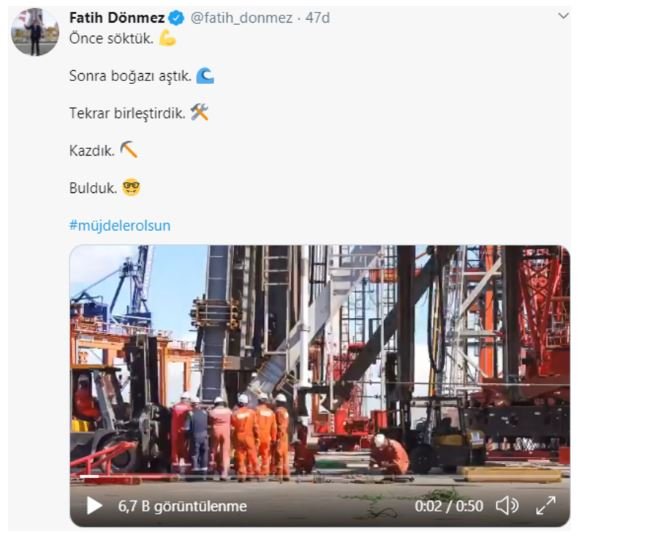The width and height of the screenshot is (670, 537).
Task: Click the 'Tekrar birleştirdik.' tweet text
Action: pos(127,113)
